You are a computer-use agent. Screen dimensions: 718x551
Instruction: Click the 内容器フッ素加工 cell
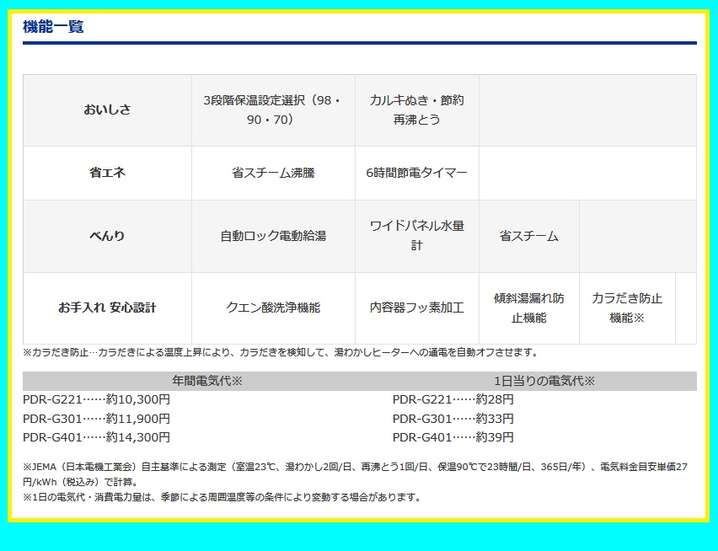pos(416,308)
